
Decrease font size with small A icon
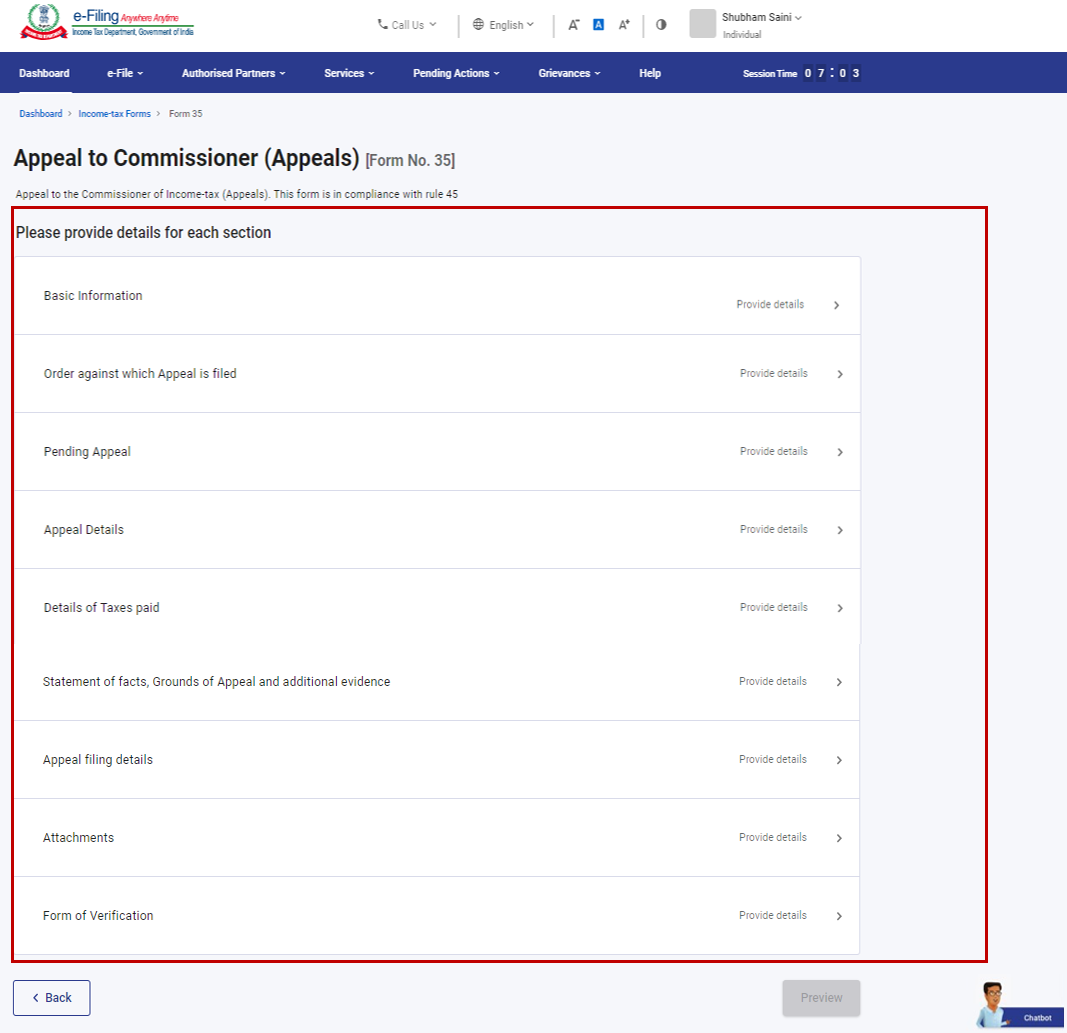574,25
